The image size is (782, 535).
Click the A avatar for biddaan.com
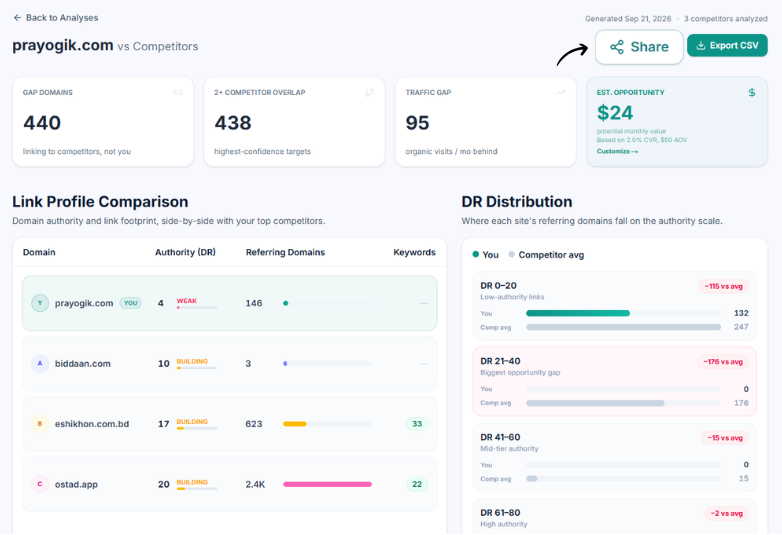coord(40,363)
